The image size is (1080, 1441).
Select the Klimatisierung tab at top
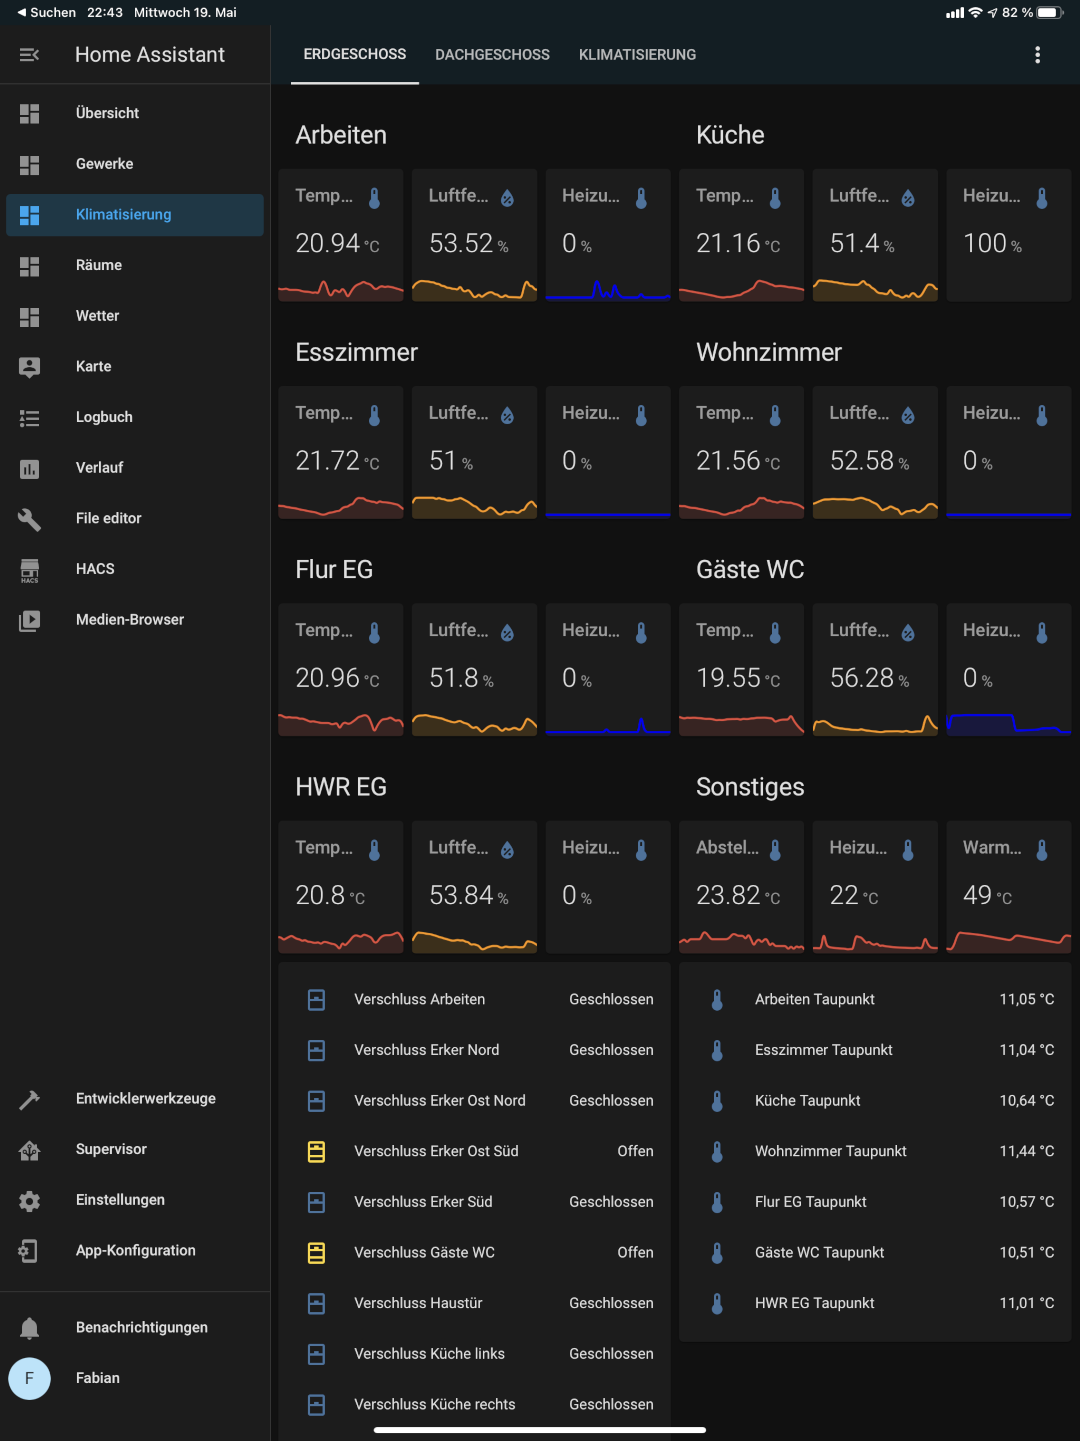tap(637, 55)
